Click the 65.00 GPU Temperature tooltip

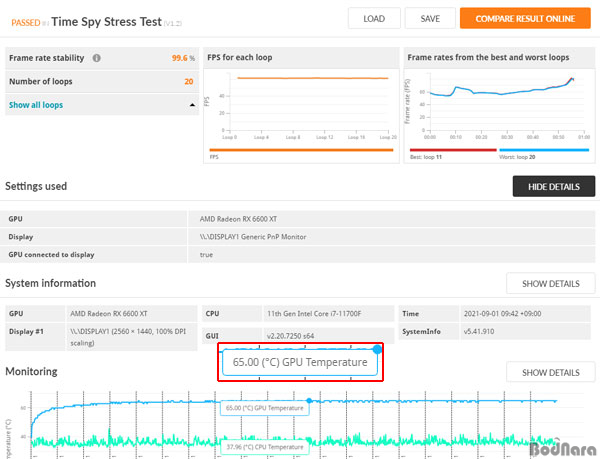tap(299, 362)
